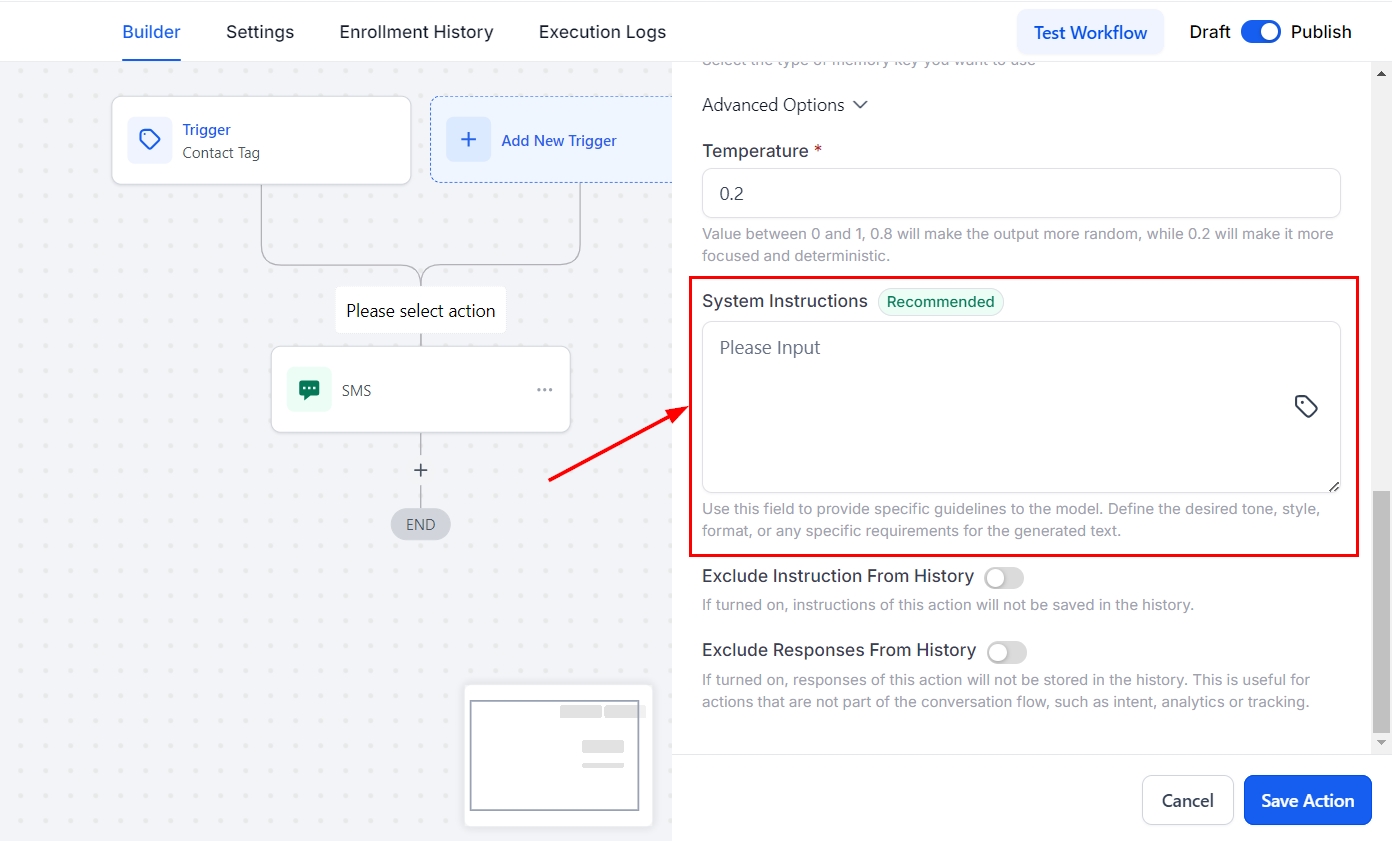
Task: Click the resize handle of System Instructions textarea
Action: click(1333, 486)
